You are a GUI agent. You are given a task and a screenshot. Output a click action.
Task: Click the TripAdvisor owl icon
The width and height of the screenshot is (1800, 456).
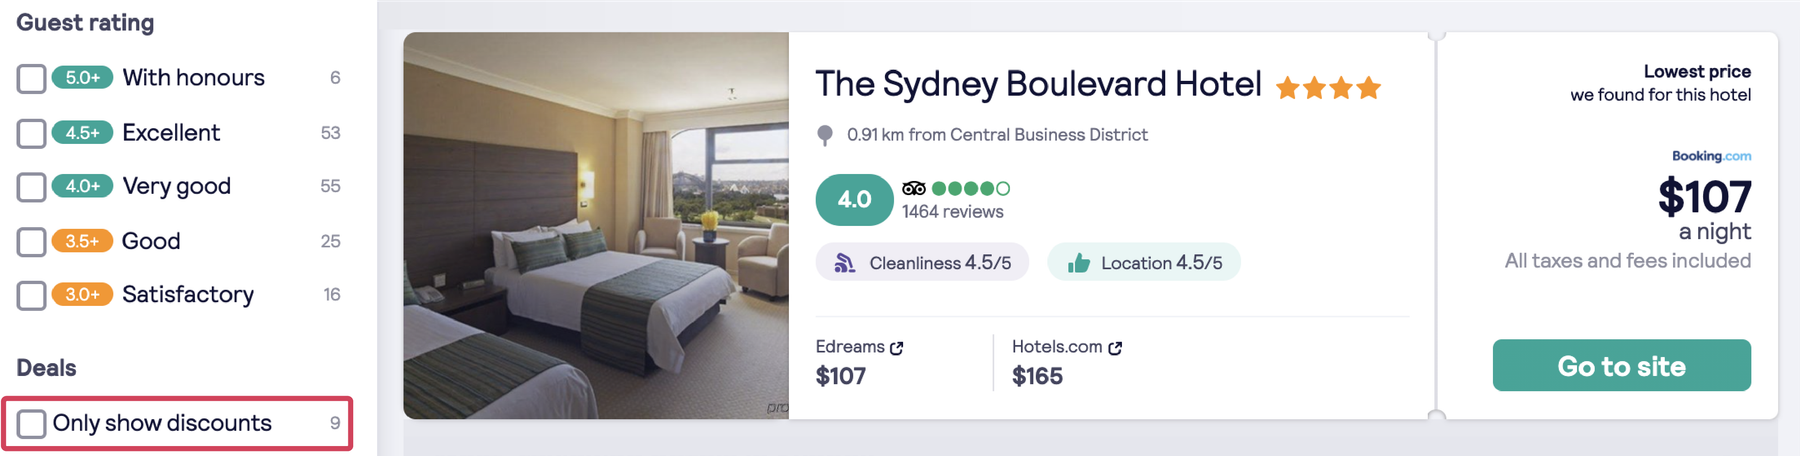[913, 188]
